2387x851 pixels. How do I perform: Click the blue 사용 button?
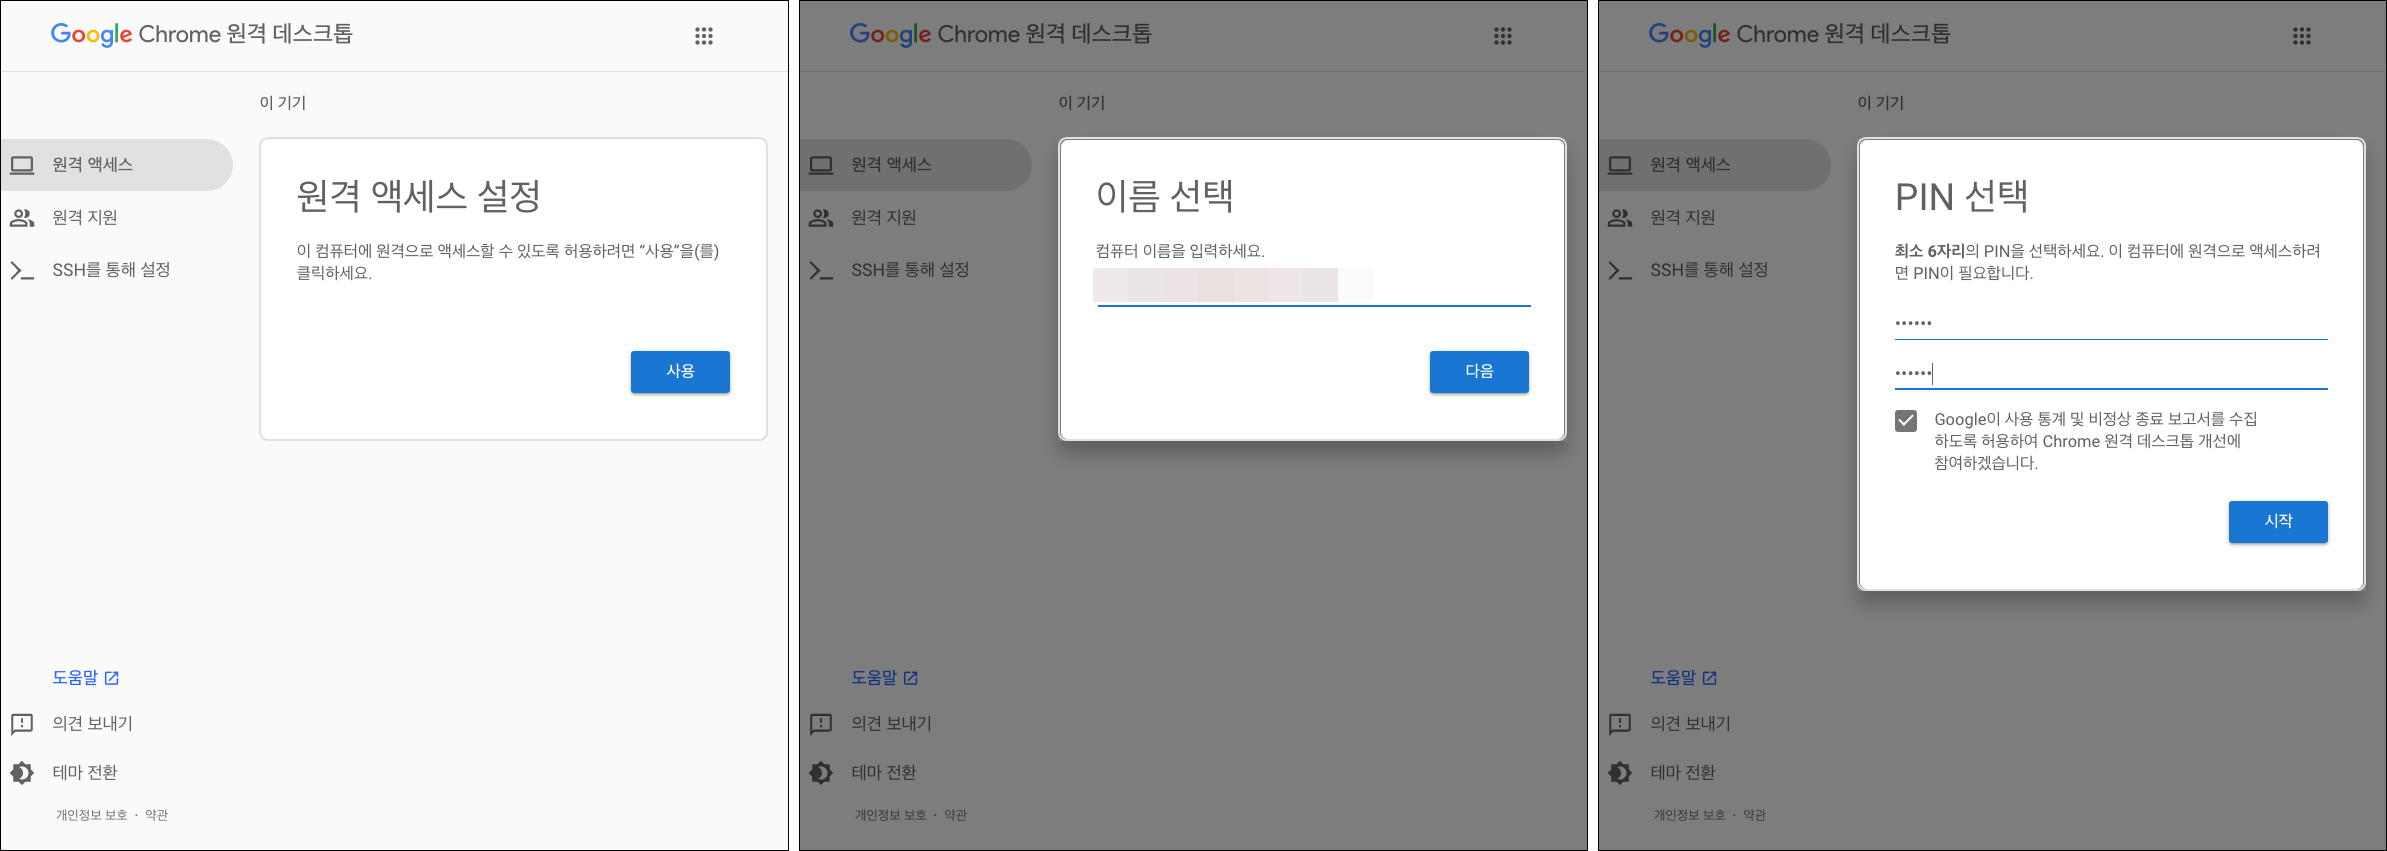pyautogui.click(x=680, y=372)
